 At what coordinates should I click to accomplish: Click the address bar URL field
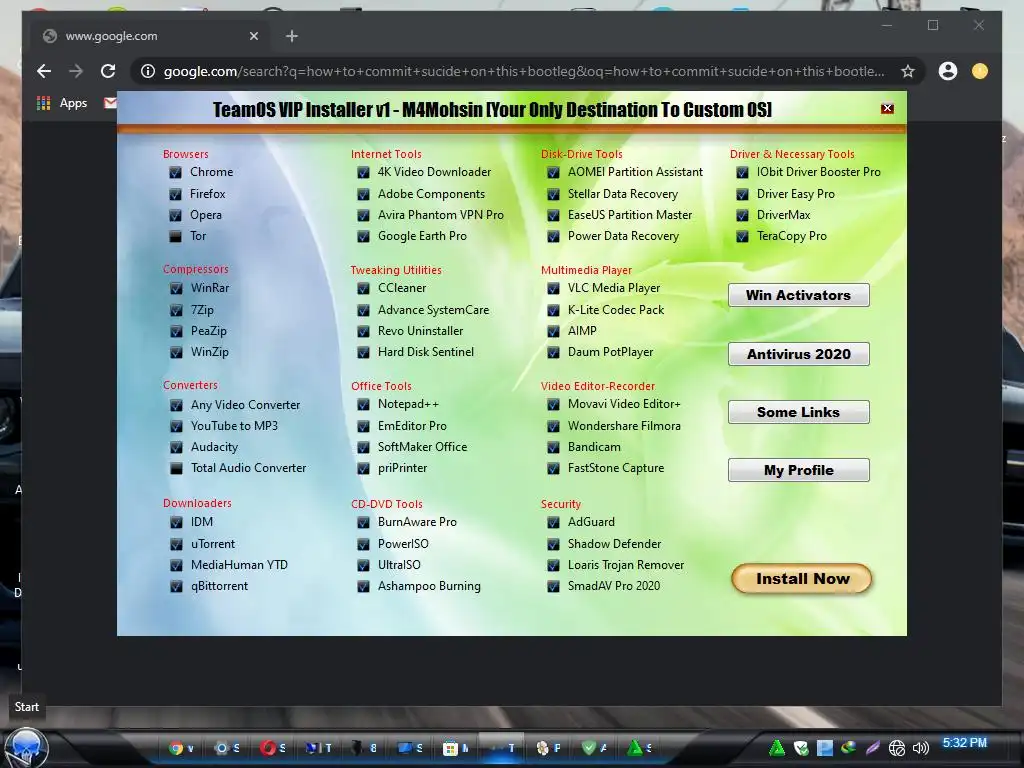click(x=524, y=71)
